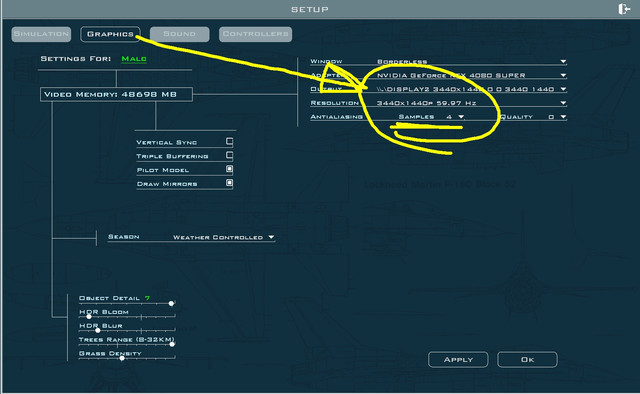
Task: Click the Video Memory 48698 MB box
Action: point(116,94)
